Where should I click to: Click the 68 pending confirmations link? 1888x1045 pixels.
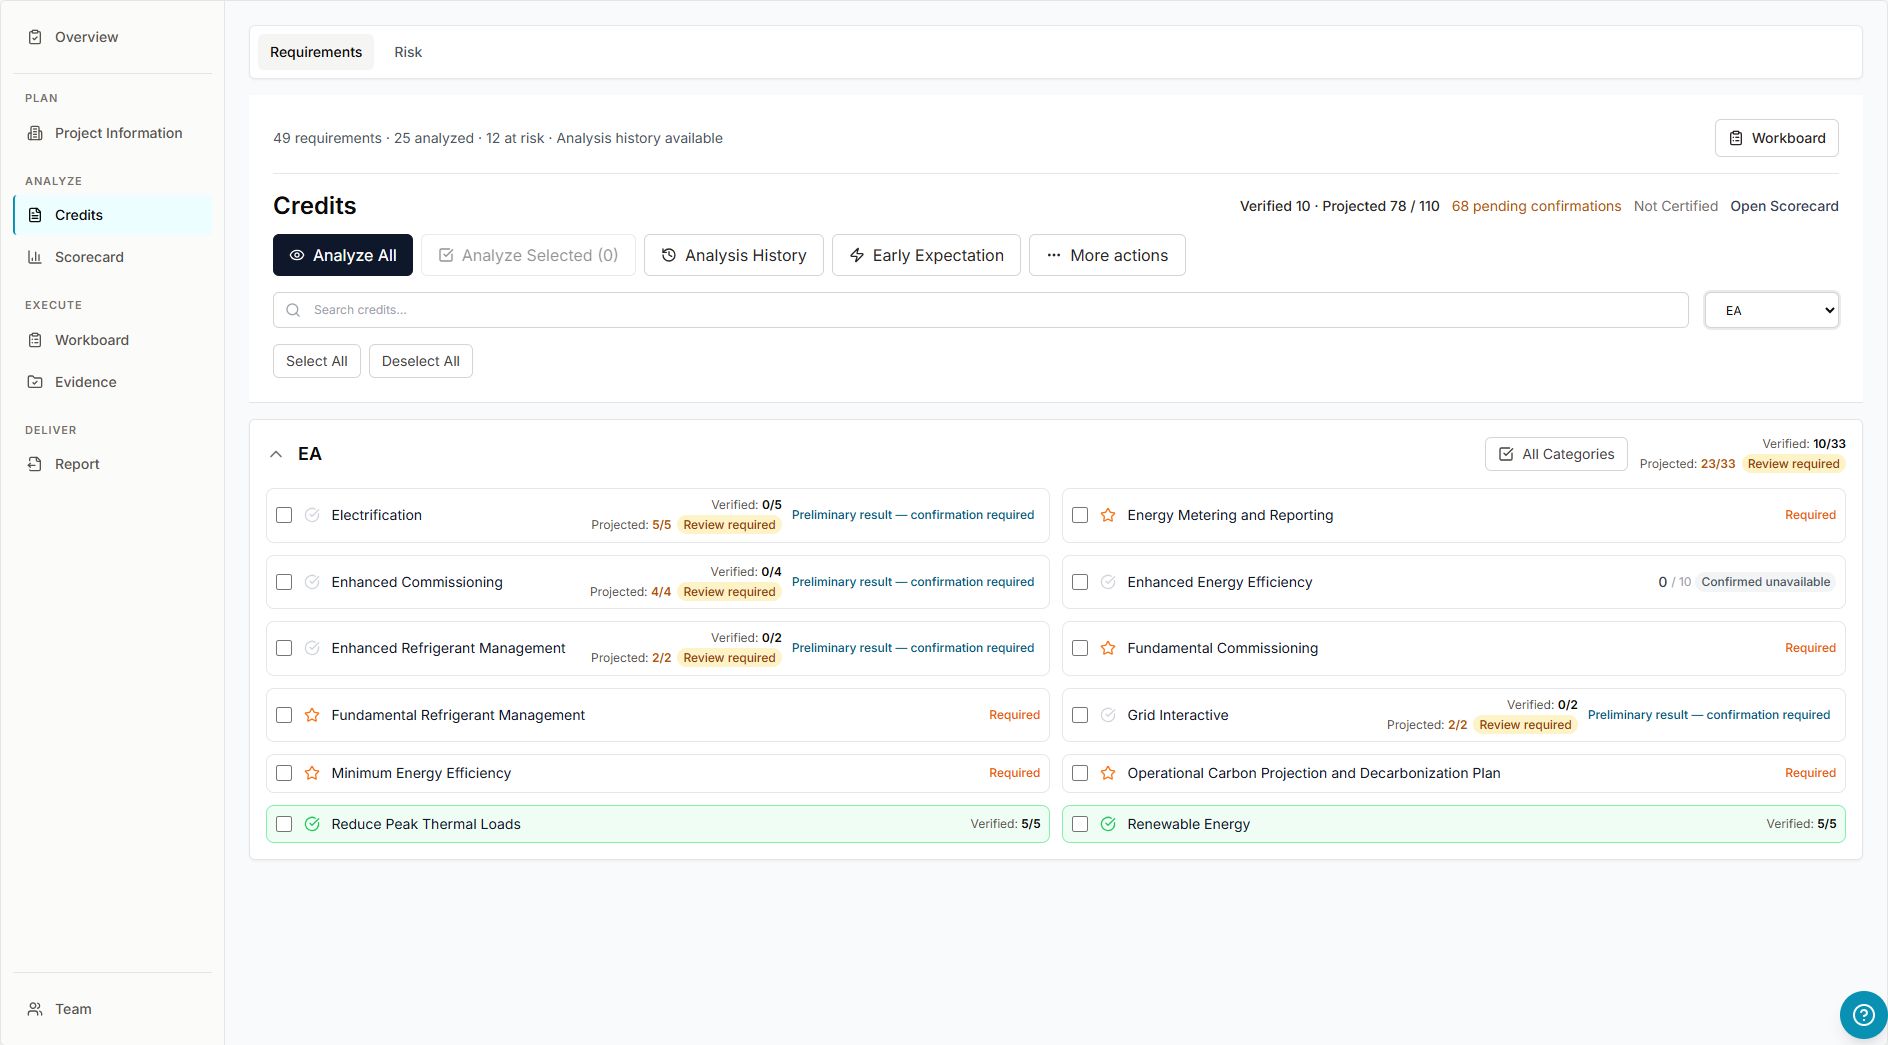[1536, 206]
